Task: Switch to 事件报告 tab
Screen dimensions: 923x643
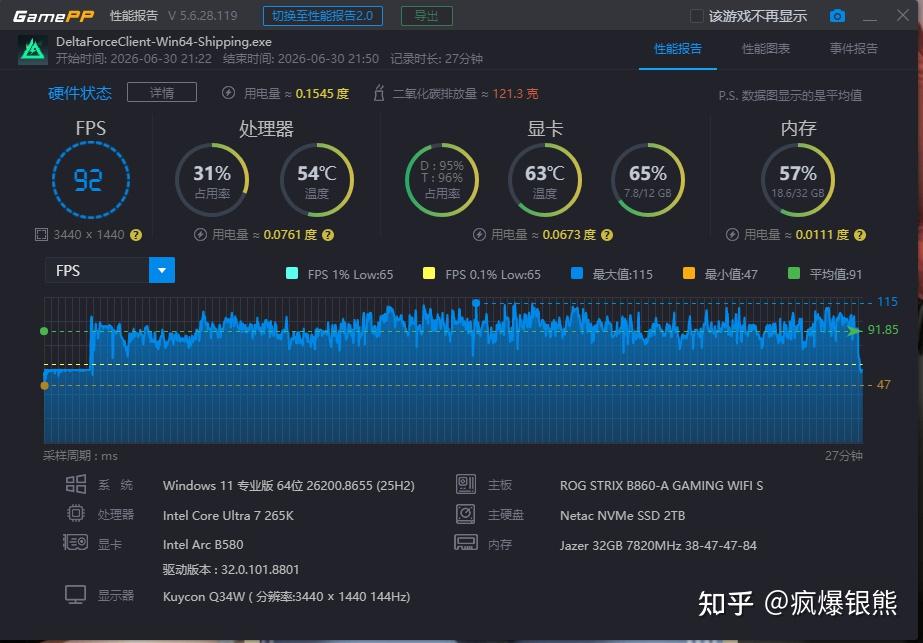Action: pos(854,49)
